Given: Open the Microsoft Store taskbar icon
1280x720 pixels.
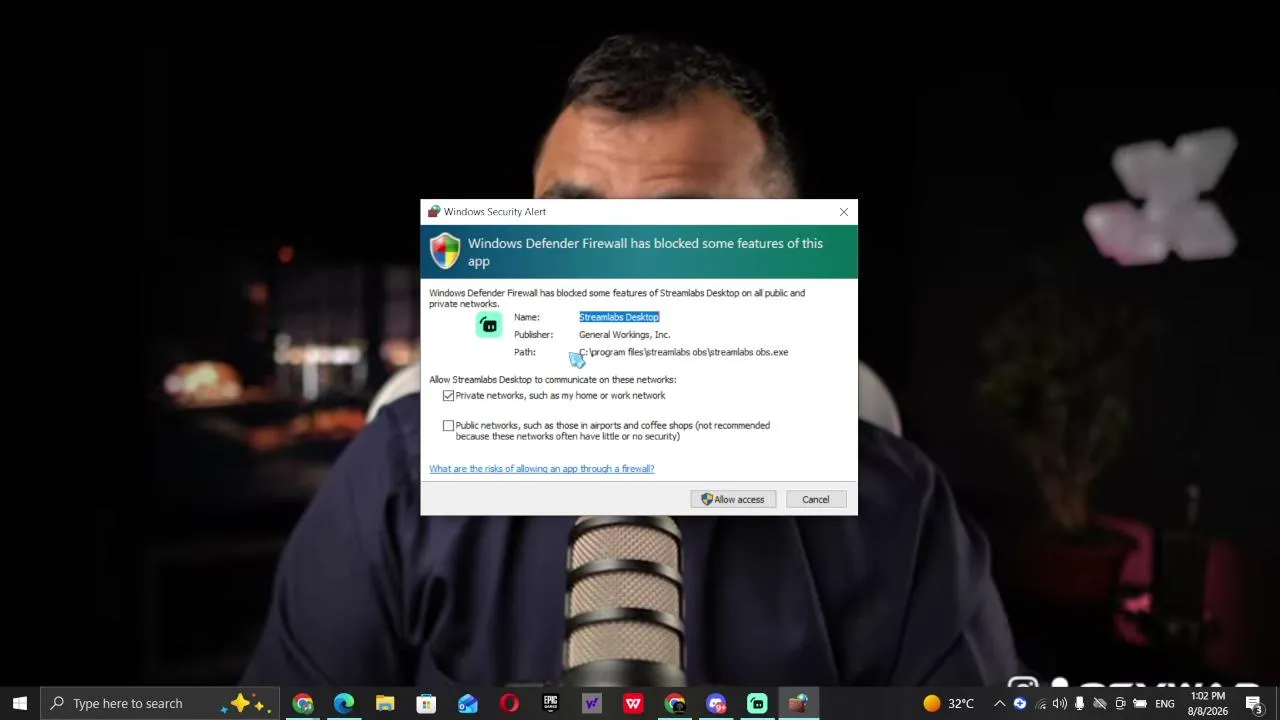Looking at the screenshot, I should click(x=426, y=703).
